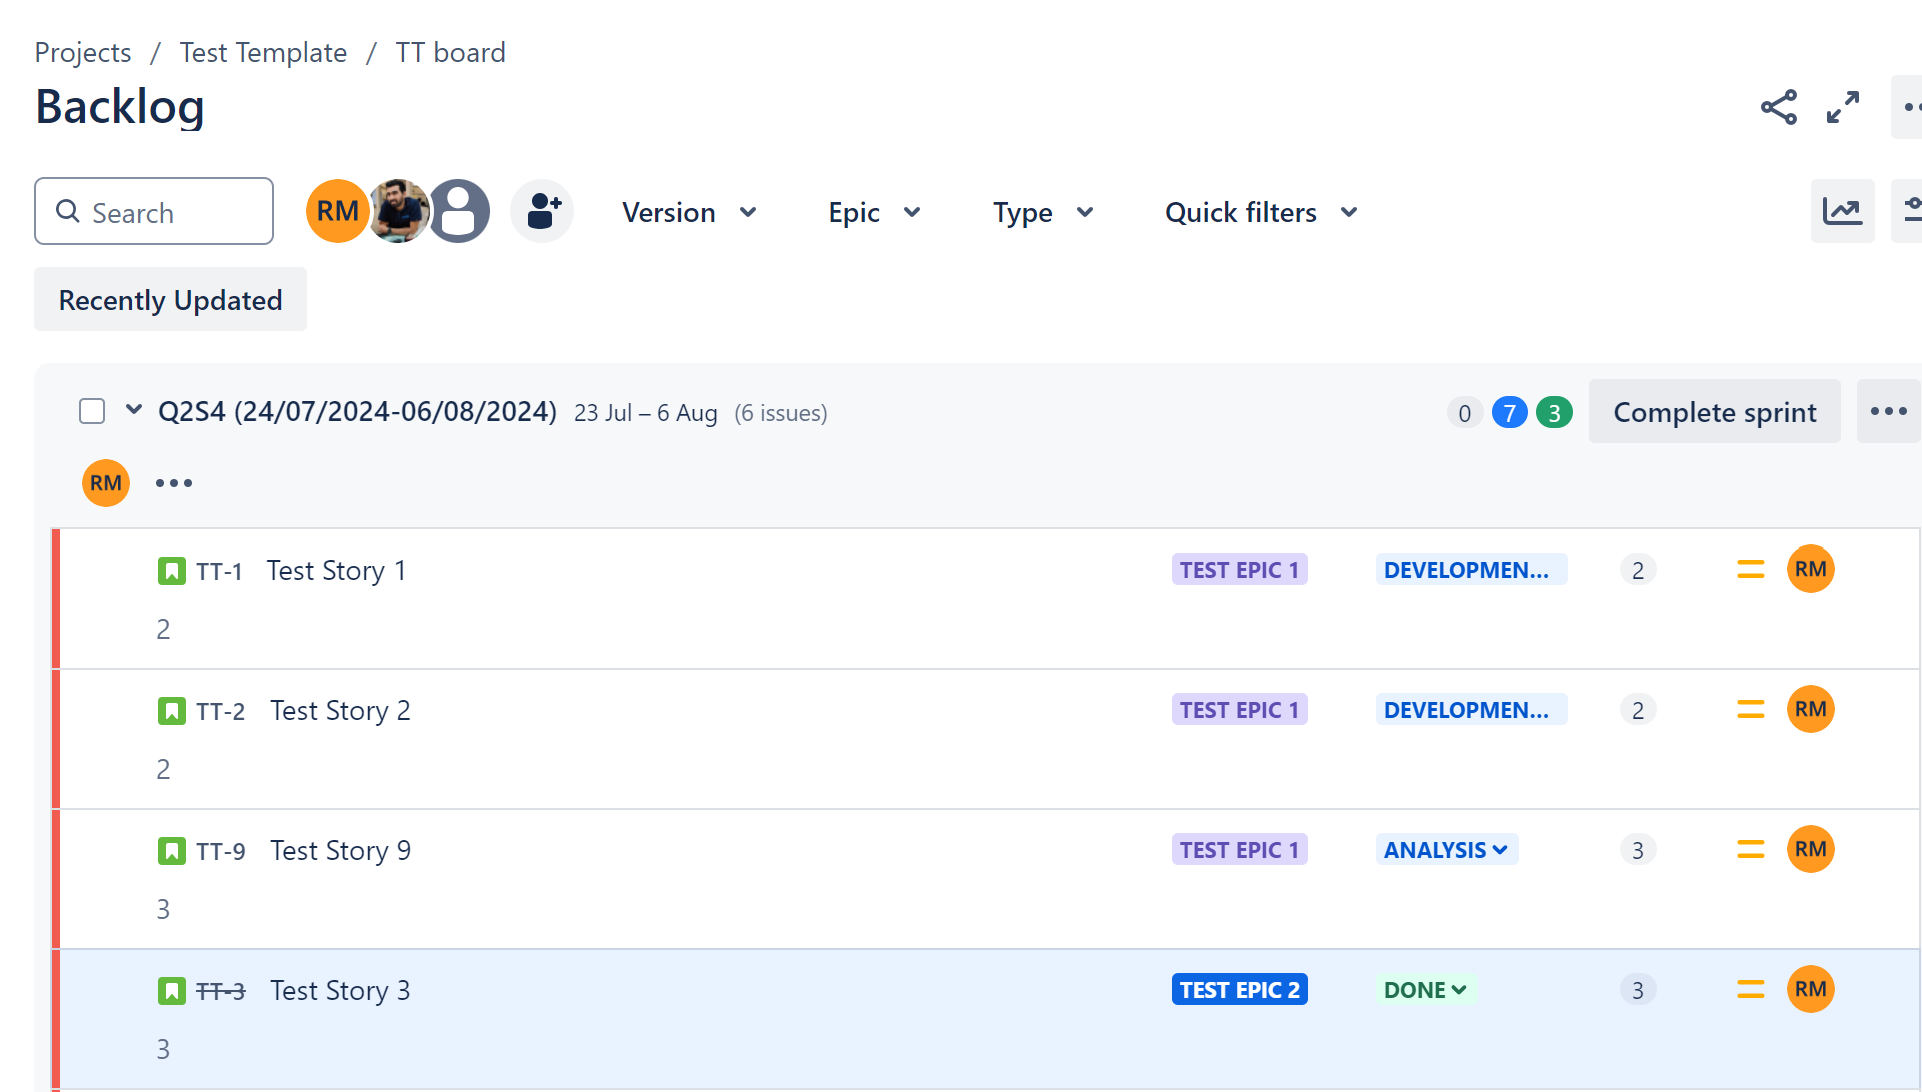Filter by the photo avatar user
This screenshot has width=1922, height=1092.
click(x=399, y=211)
